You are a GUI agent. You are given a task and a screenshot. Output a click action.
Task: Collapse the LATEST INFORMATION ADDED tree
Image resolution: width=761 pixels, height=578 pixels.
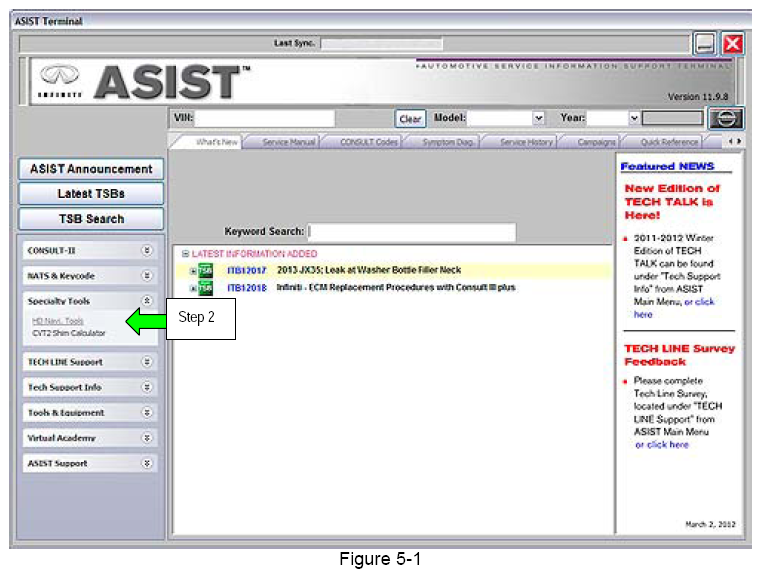pyautogui.click(x=185, y=254)
